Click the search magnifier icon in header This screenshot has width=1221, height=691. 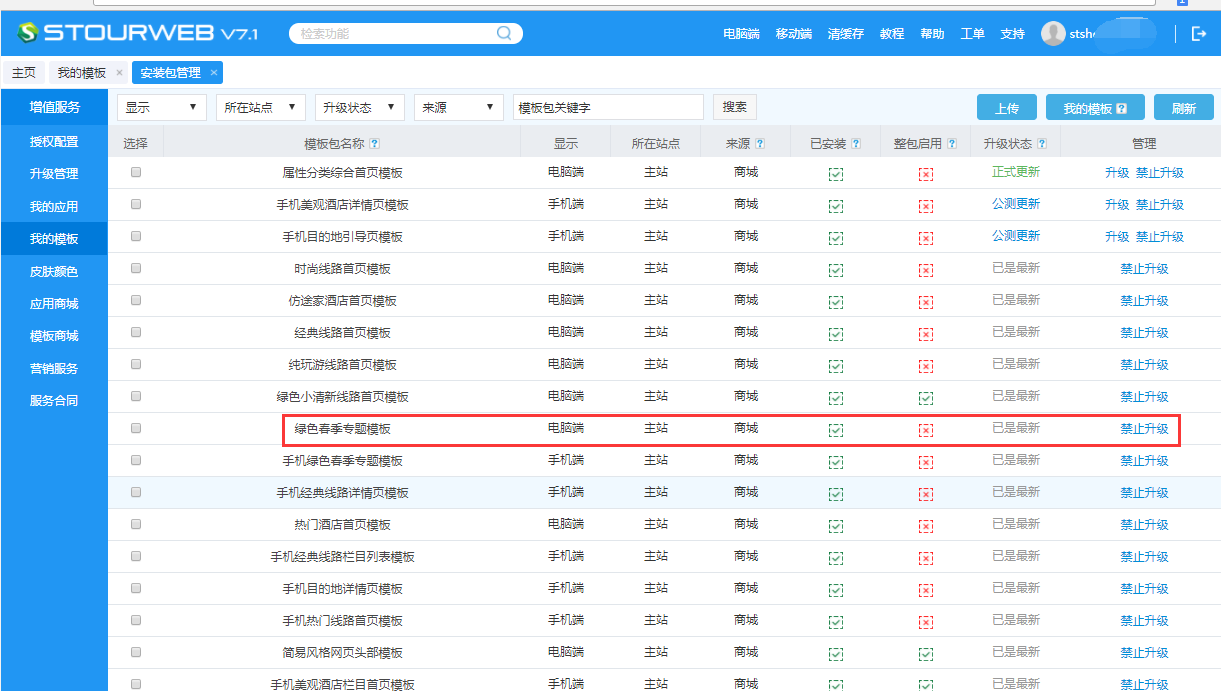coord(504,34)
